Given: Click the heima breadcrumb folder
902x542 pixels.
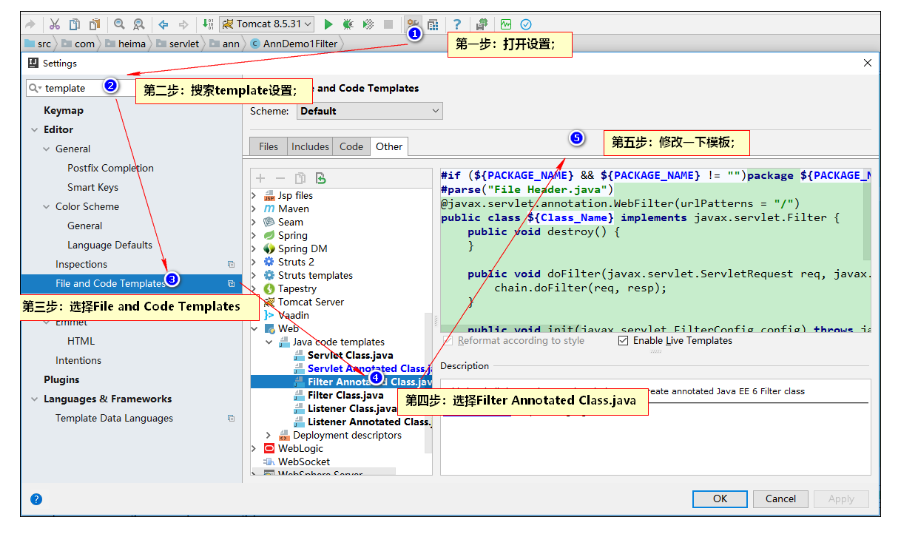Looking at the screenshot, I should point(125,44).
